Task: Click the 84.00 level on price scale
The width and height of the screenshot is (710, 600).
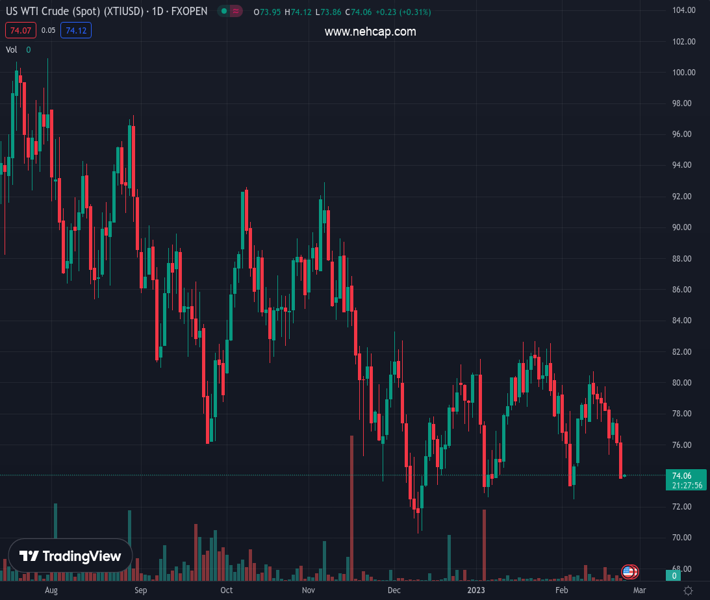Action: (684, 321)
